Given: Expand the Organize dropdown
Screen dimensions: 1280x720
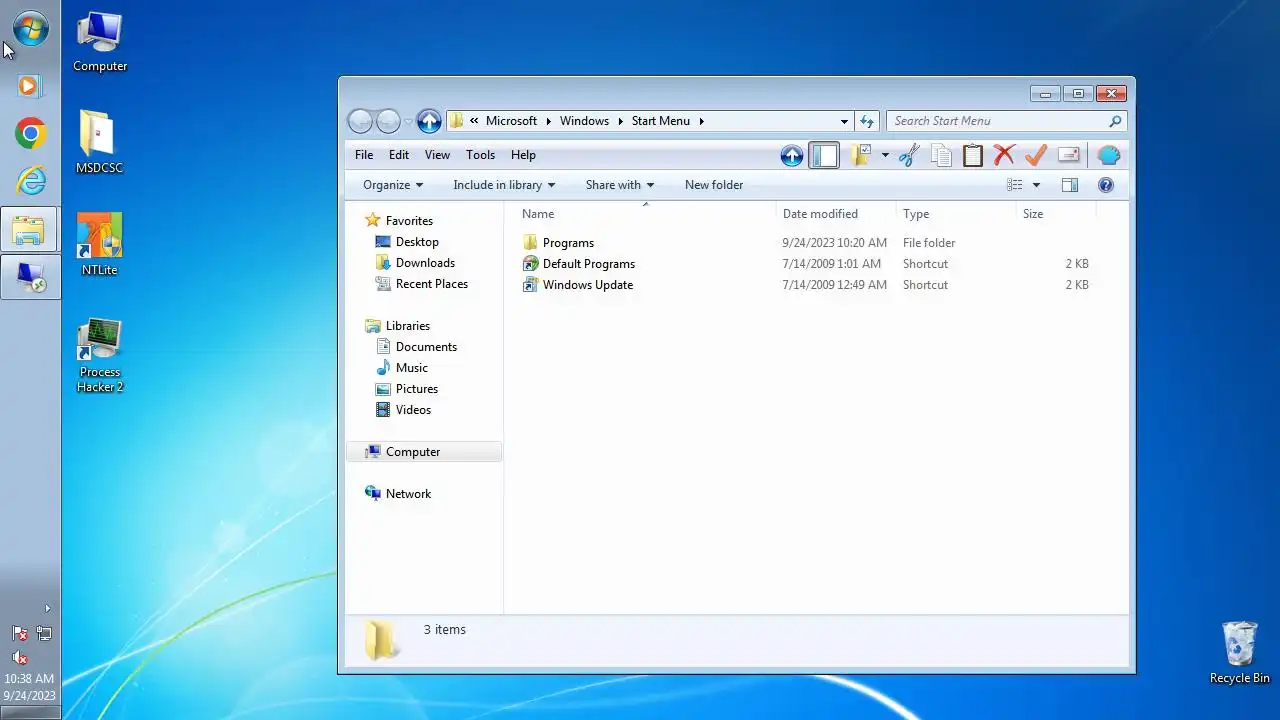Looking at the screenshot, I should coord(393,185).
